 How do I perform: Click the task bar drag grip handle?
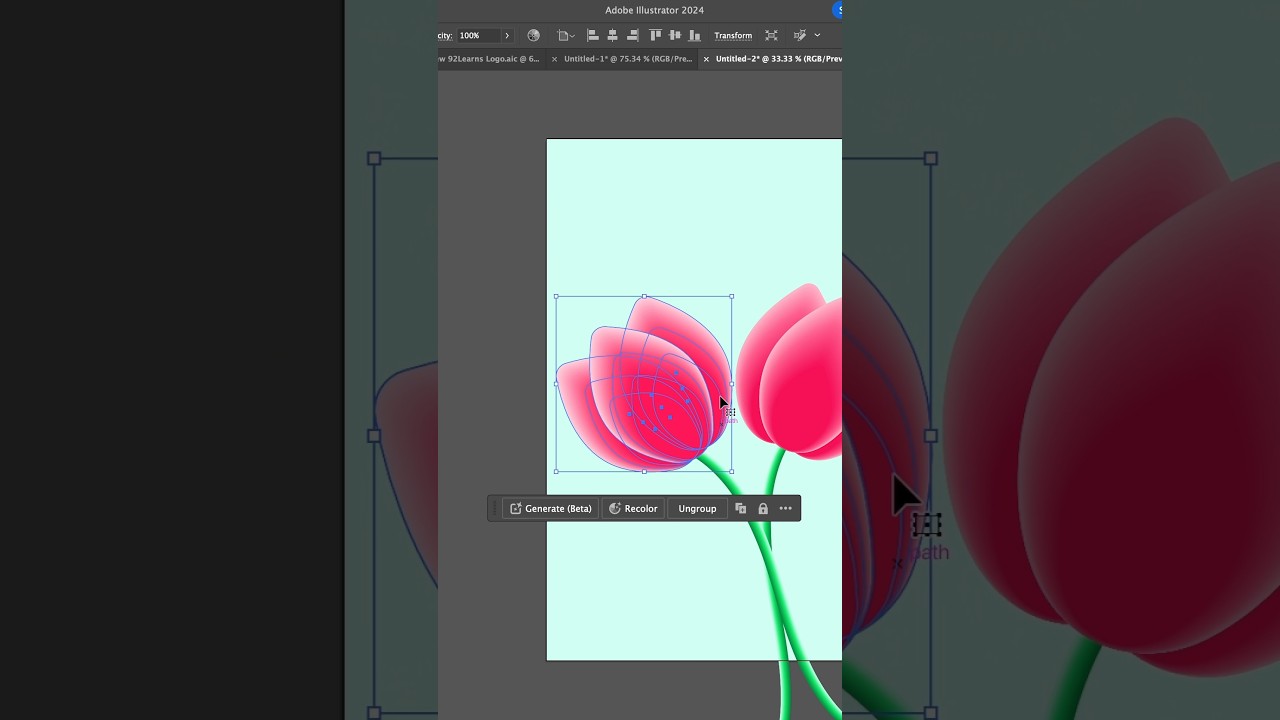click(x=494, y=508)
